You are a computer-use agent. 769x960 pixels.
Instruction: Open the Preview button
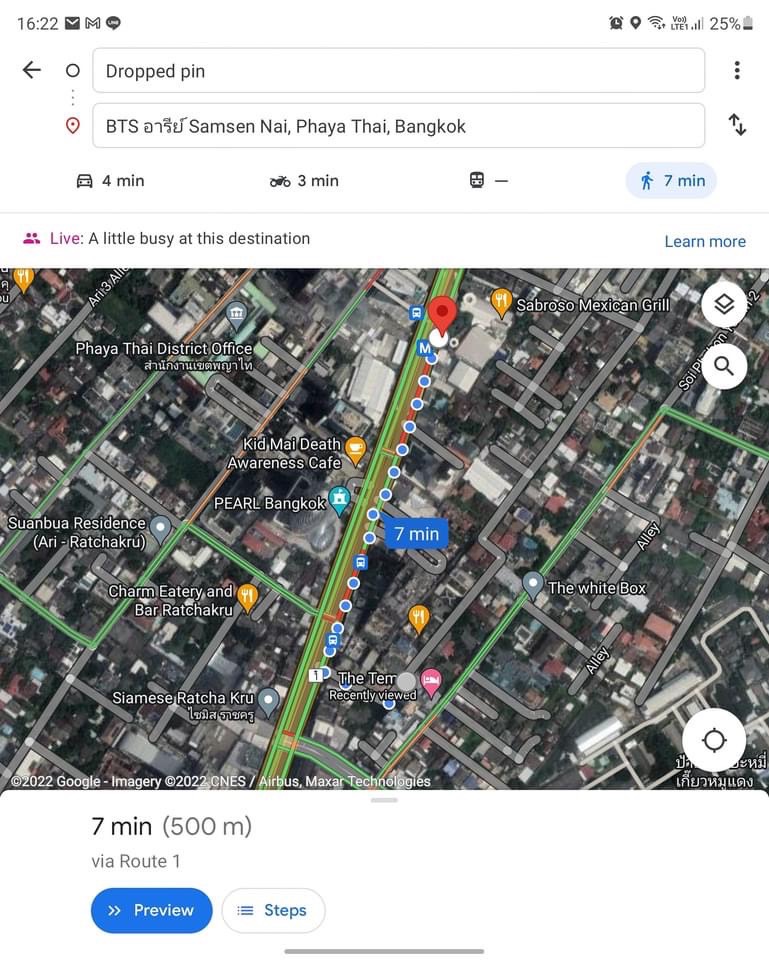151,910
